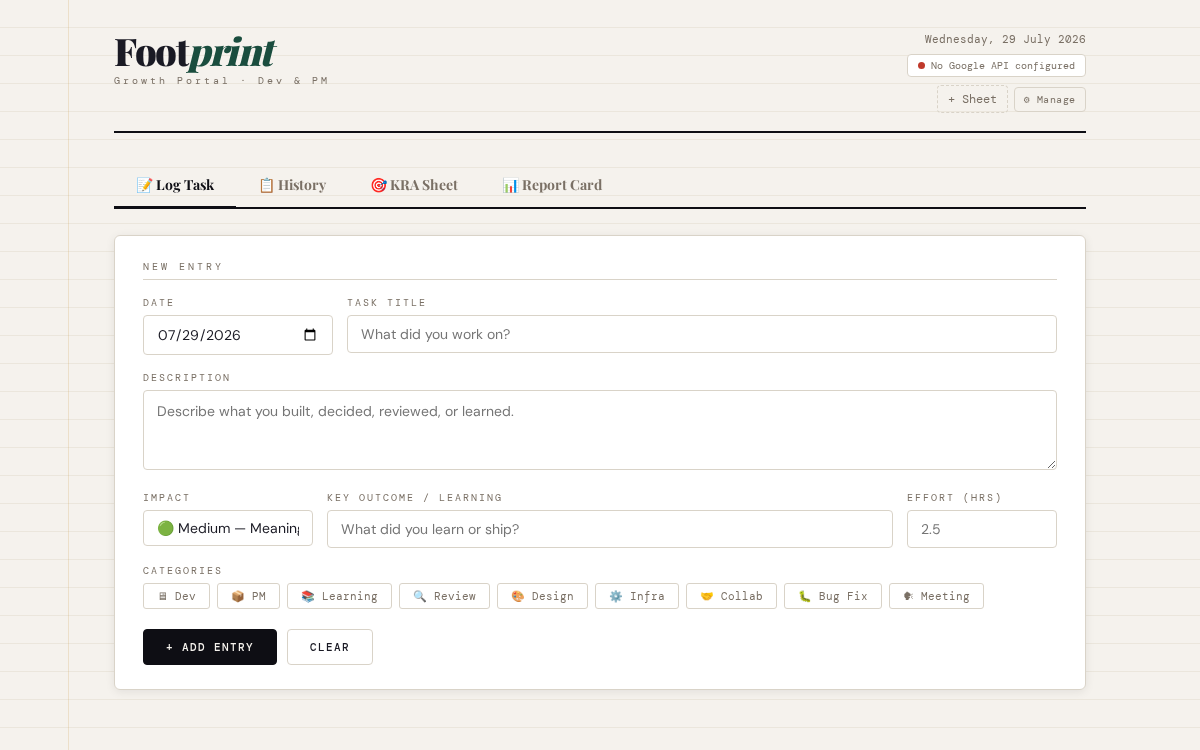This screenshot has width=1200, height=750.
Task: Enable the Design category chip
Action: (542, 596)
